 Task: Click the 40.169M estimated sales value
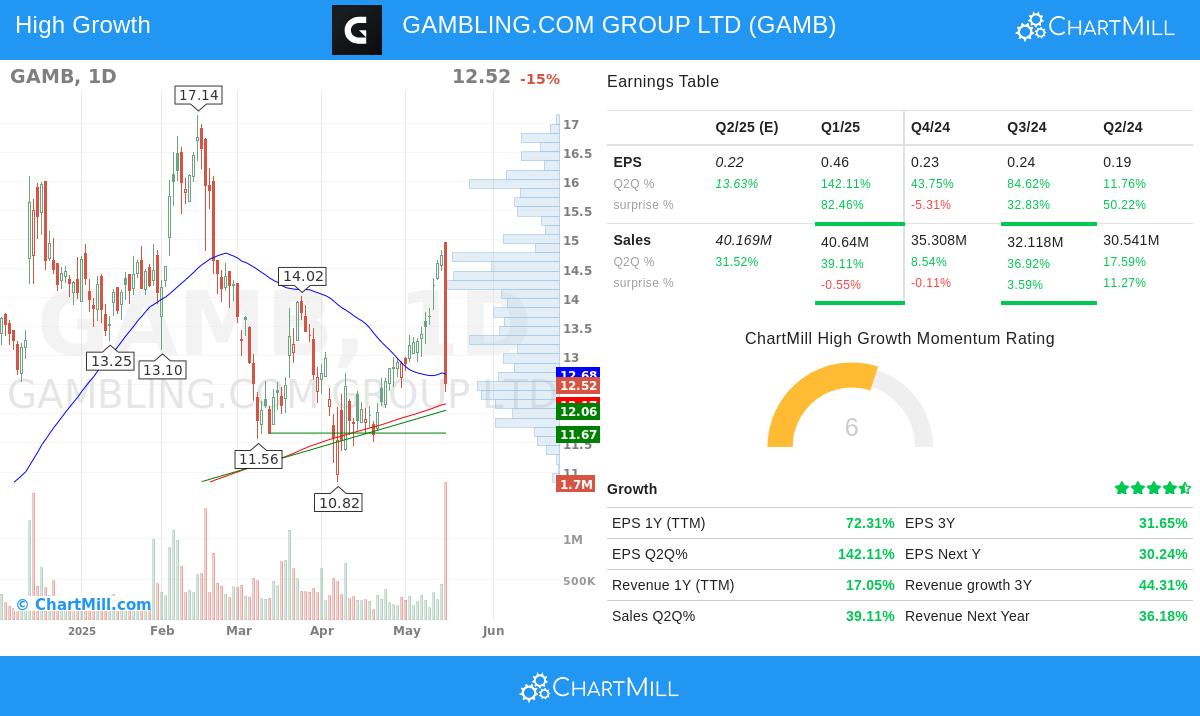(744, 240)
